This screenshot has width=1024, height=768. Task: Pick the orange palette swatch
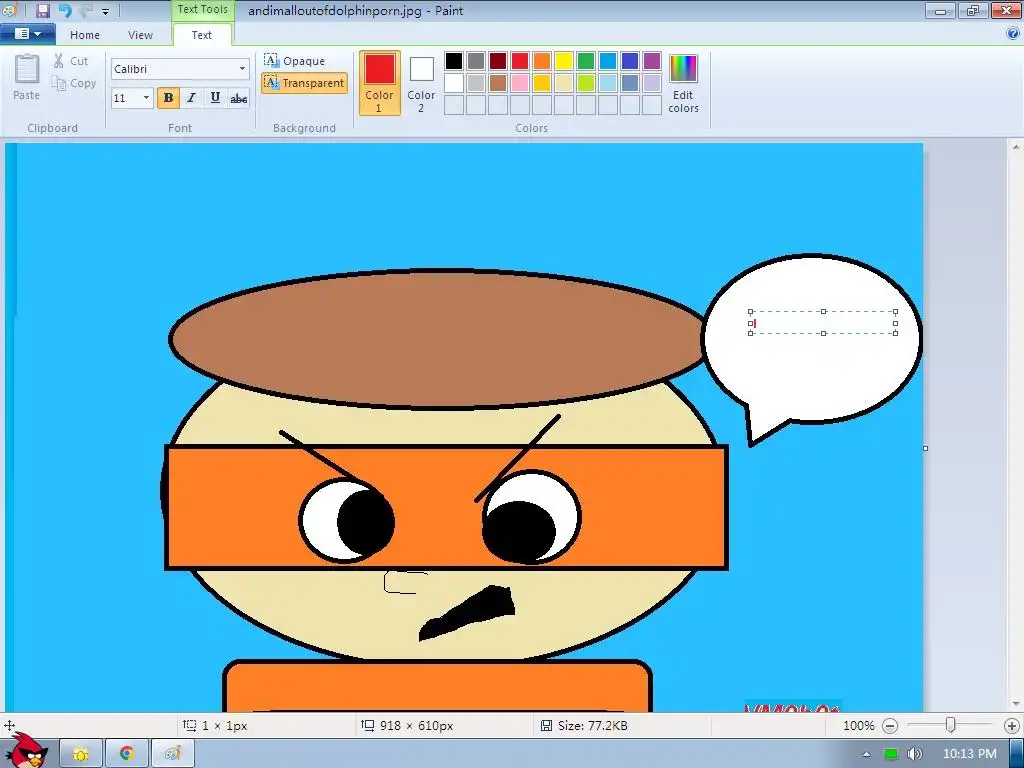click(x=542, y=61)
